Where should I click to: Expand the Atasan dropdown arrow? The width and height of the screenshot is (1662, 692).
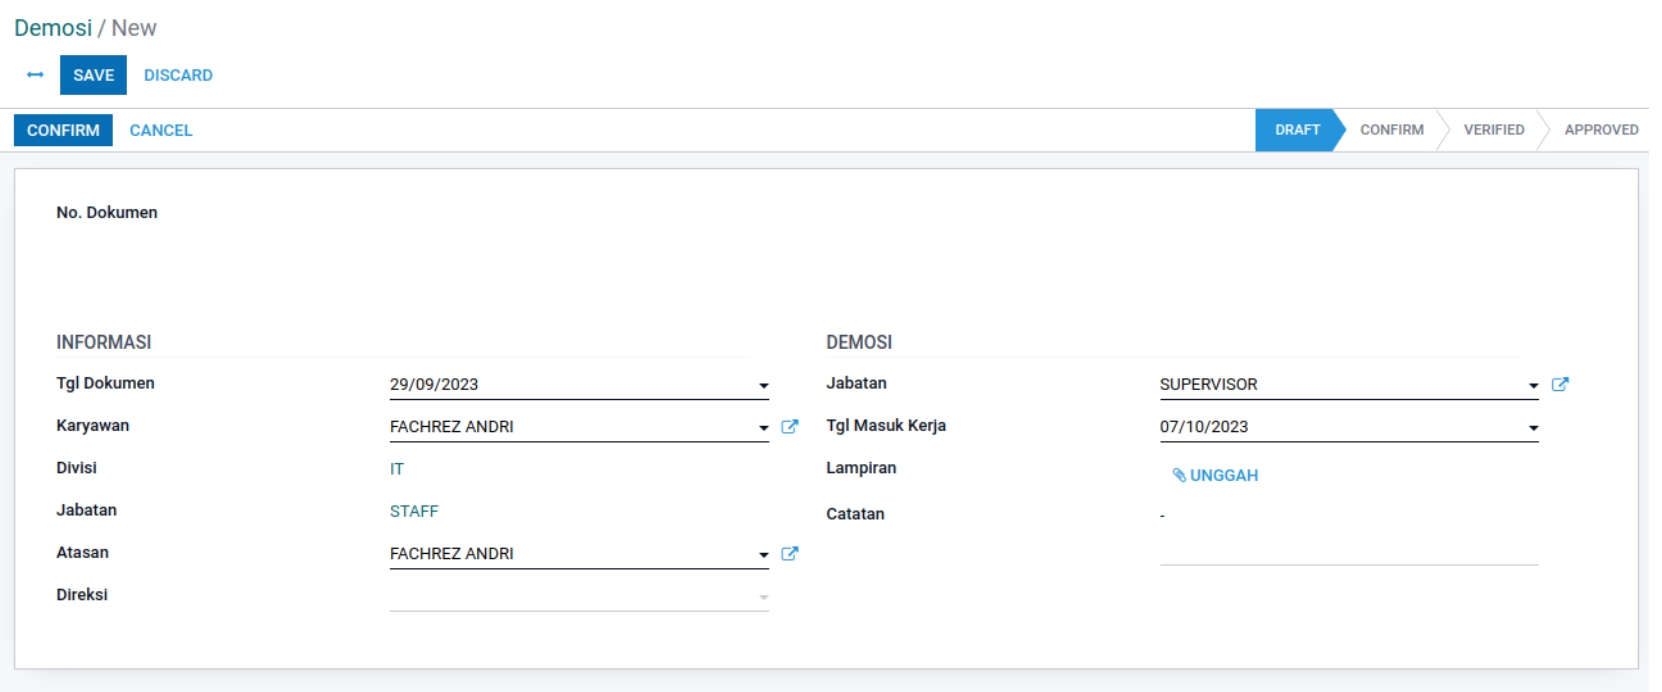[763, 555]
